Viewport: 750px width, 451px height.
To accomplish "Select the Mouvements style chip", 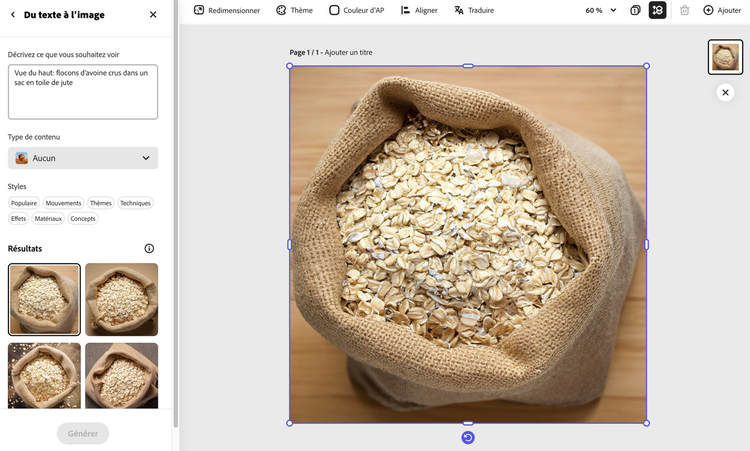I will (63, 203).
